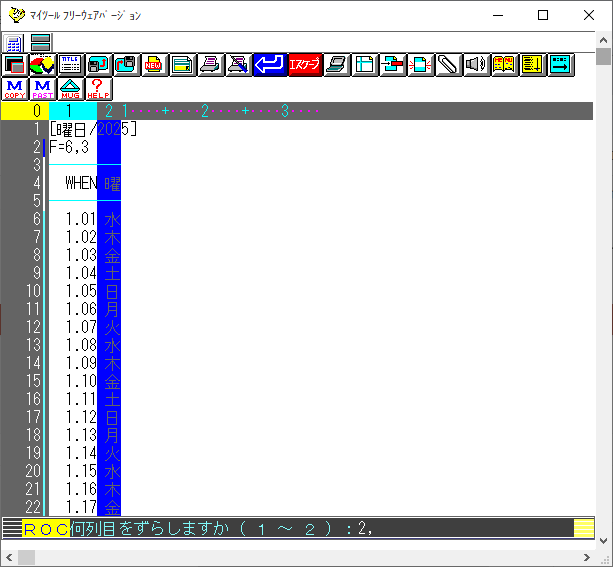Click the printer icon in toolbar
This screenshot has width=613, height=567.
(210, 66)
